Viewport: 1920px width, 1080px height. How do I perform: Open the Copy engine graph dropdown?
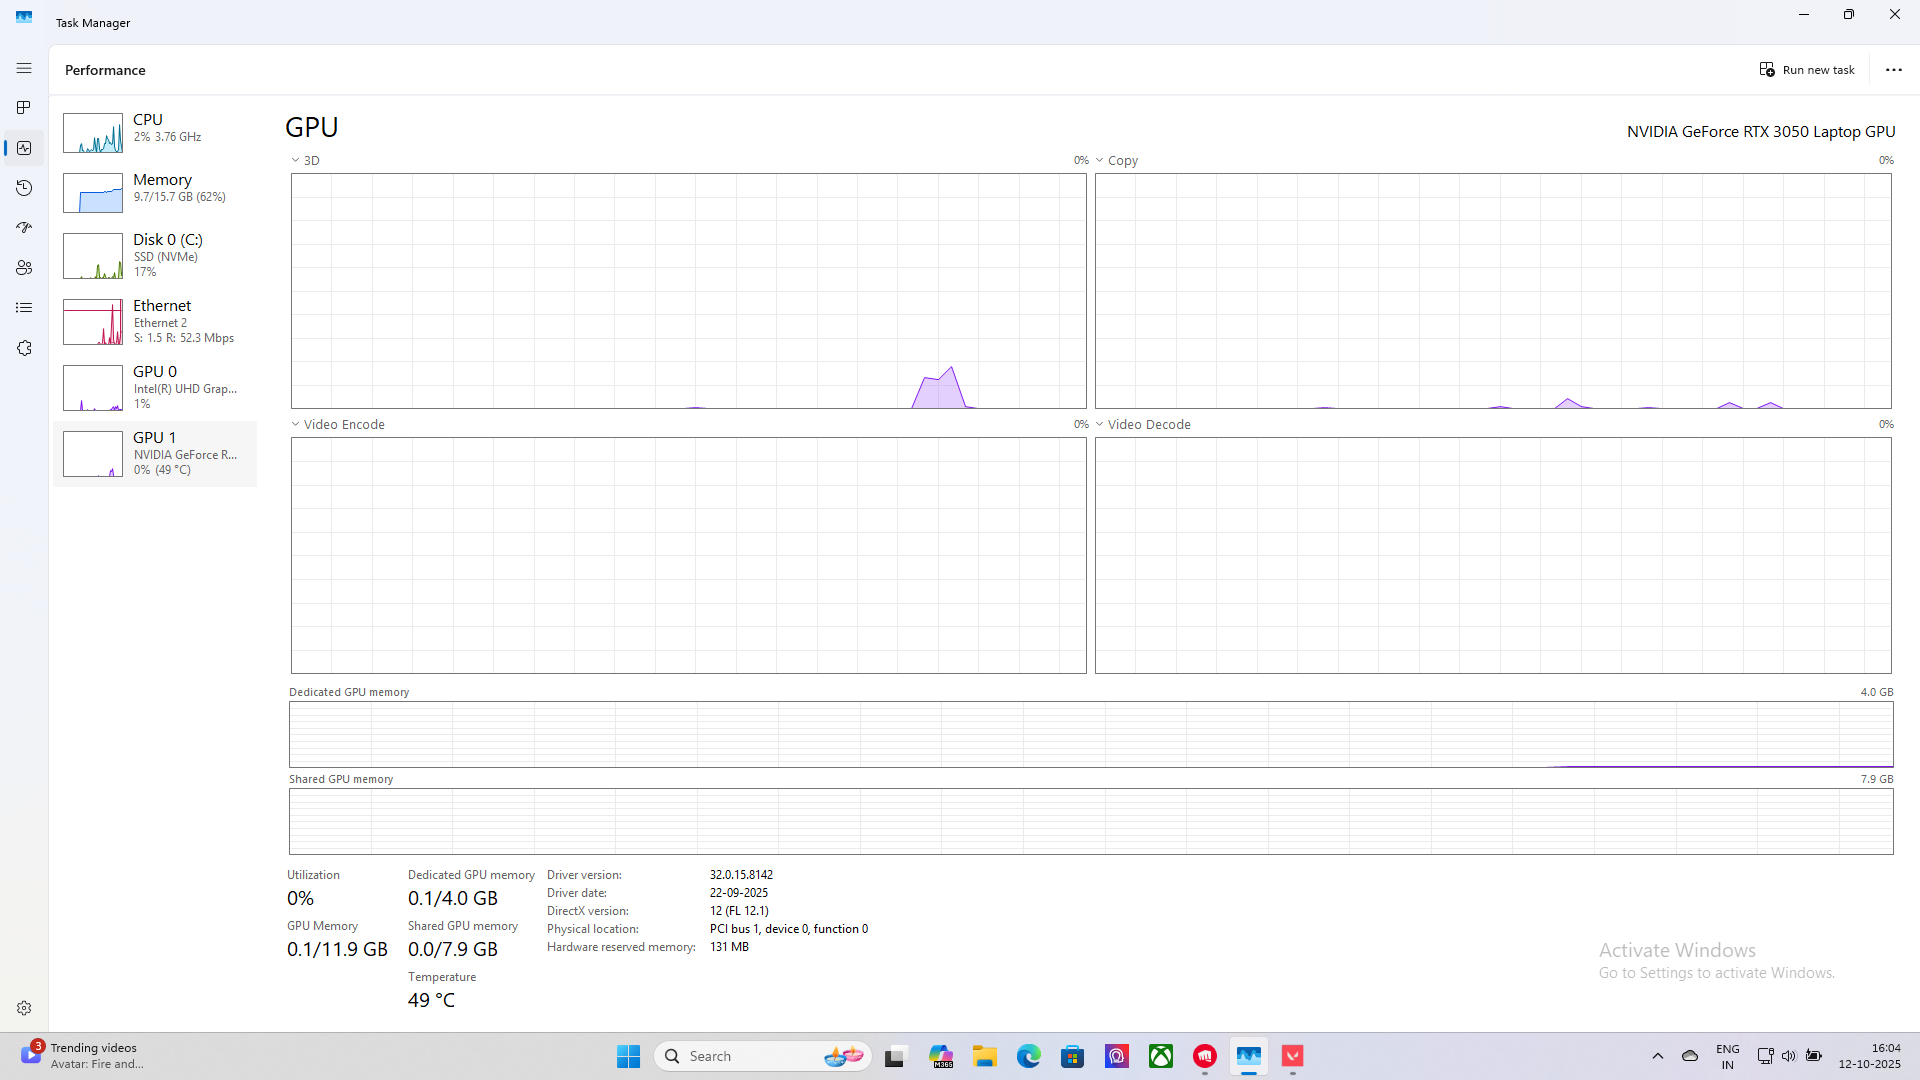click(x=1116, y=160)
